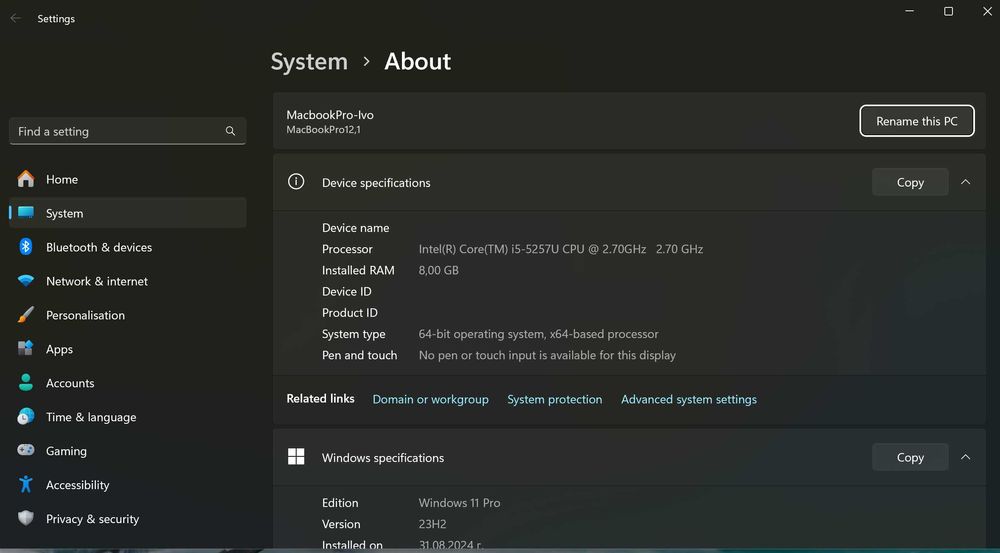
Task: Open Time & language settings
Action: click(x=128, y=417)
